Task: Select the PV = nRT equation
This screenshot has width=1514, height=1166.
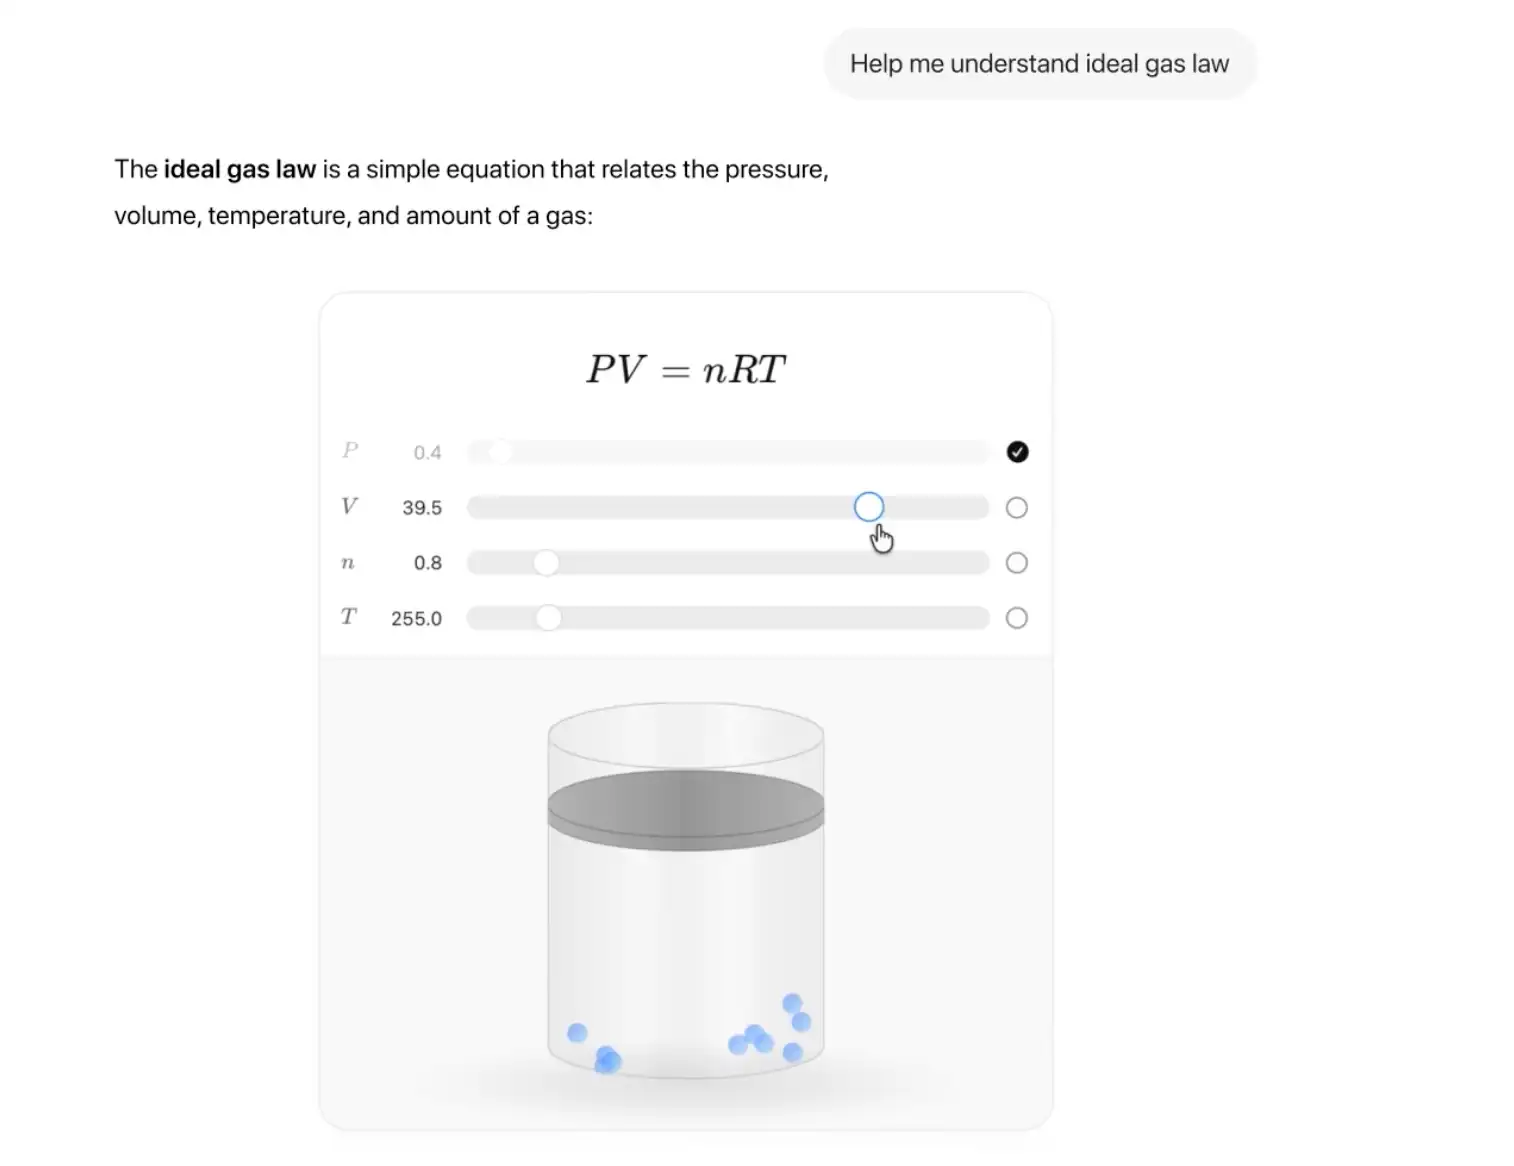Action: (x=686, y=368)
